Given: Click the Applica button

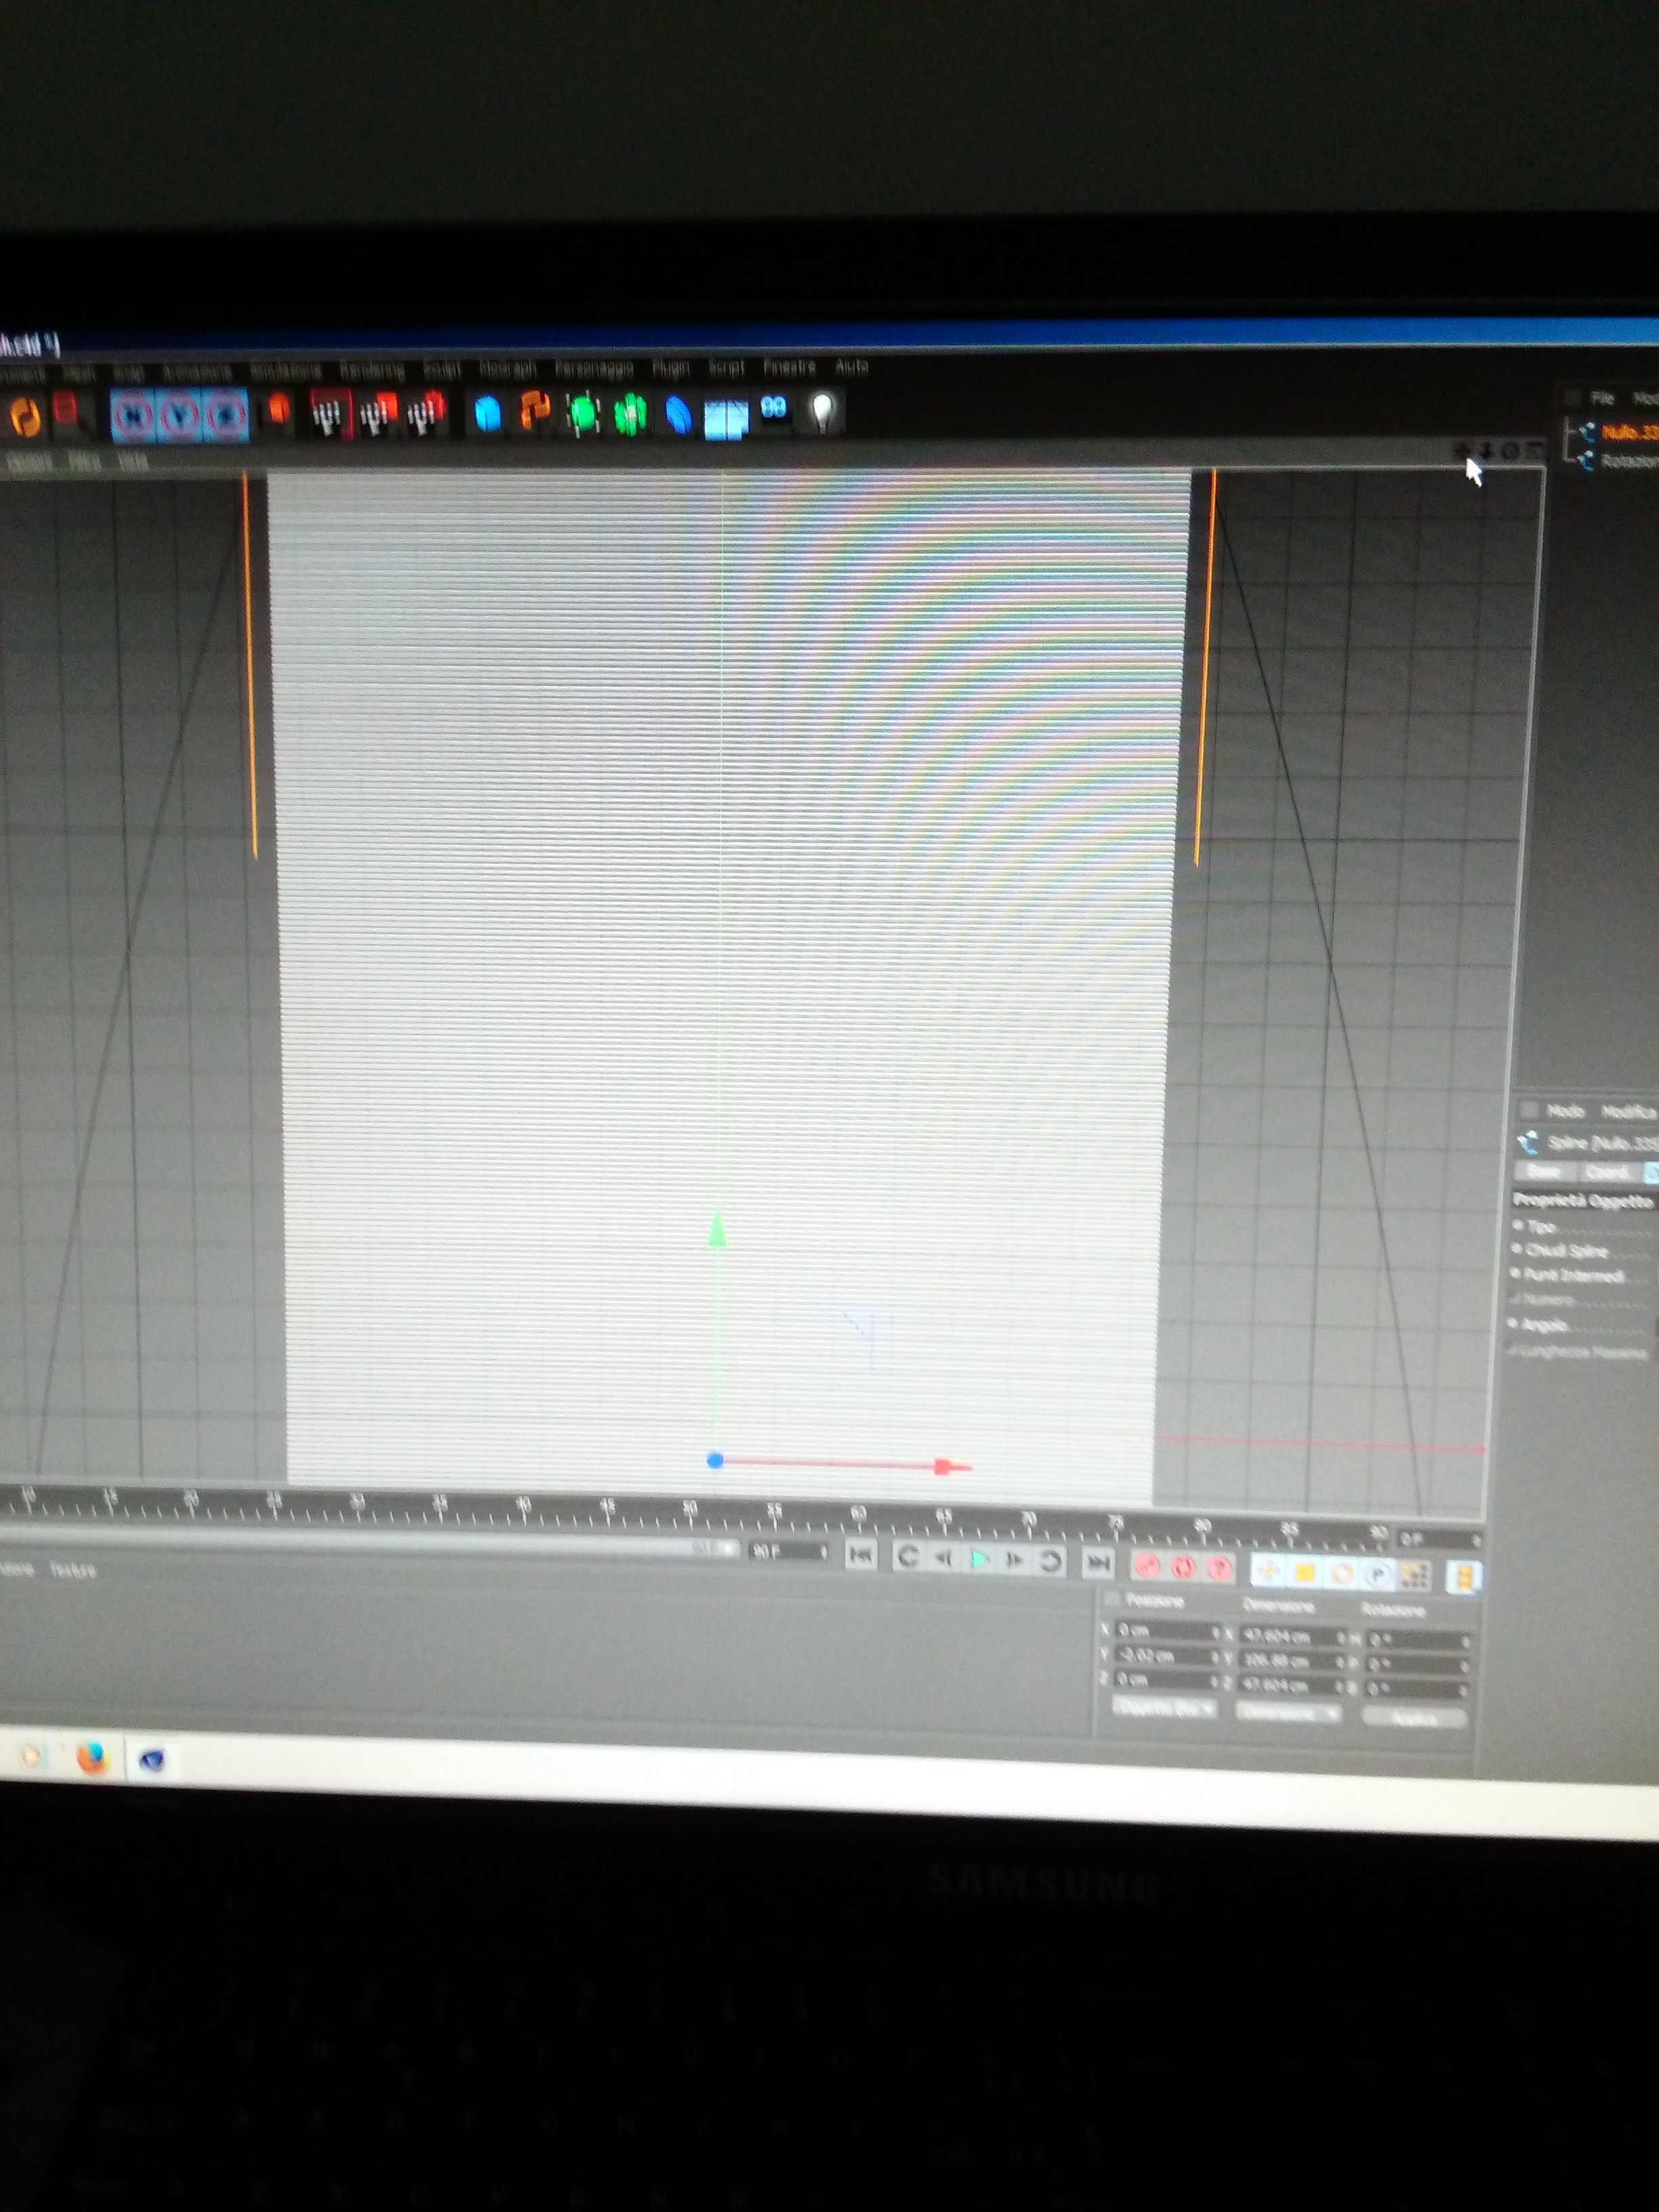Looking at the screenshot, I should [x=1414, y=1718].
